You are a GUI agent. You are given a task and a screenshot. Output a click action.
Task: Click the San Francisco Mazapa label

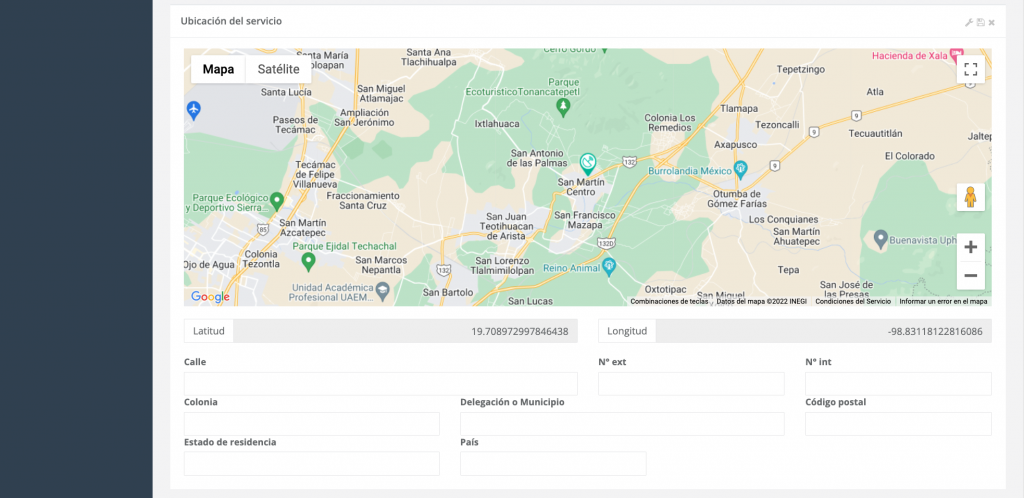(584, 220)
